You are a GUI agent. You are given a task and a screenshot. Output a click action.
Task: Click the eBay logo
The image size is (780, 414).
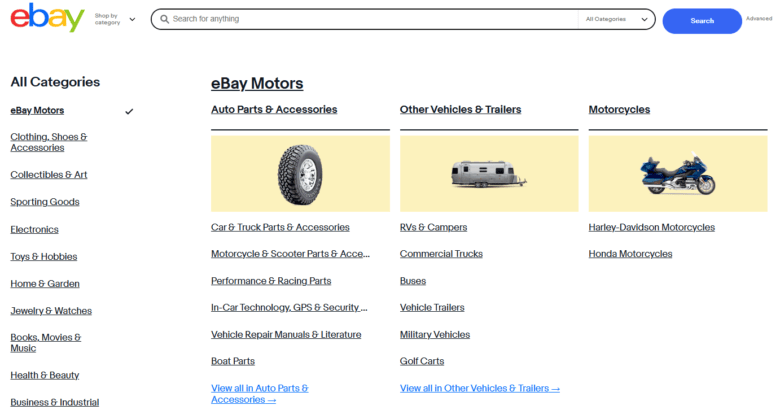click(48, 18)
